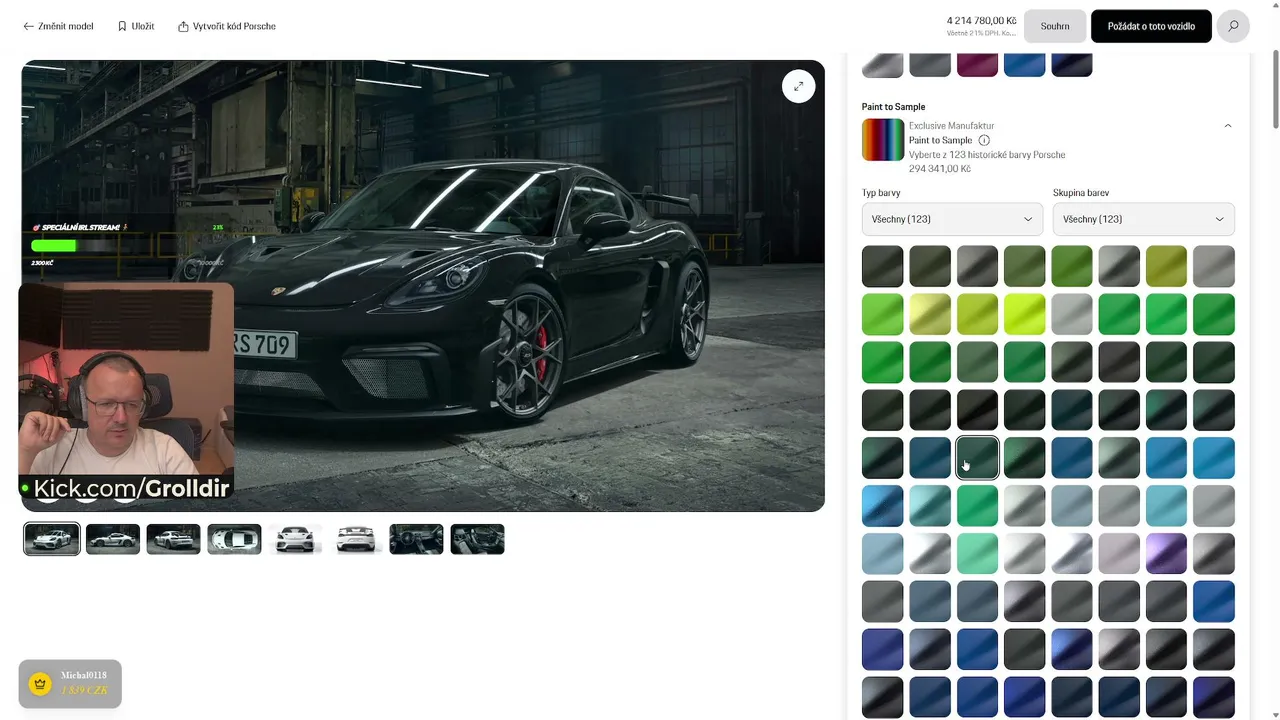Click the bold Paint to Sample section heading
Image resolution: width=1280 pixels, height=720 pixels.
(x=894, y=107)
